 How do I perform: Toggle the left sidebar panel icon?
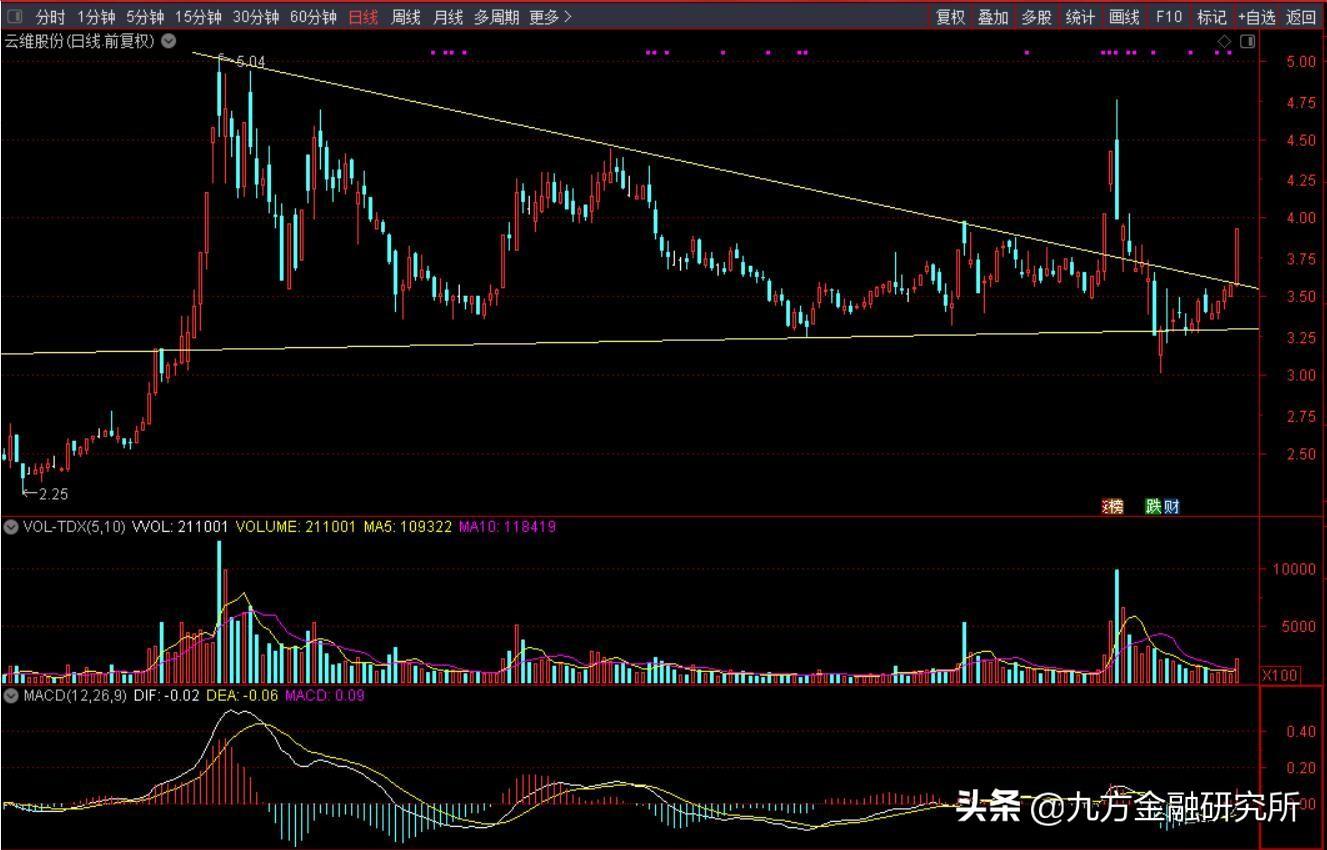[x=14, y=17]
